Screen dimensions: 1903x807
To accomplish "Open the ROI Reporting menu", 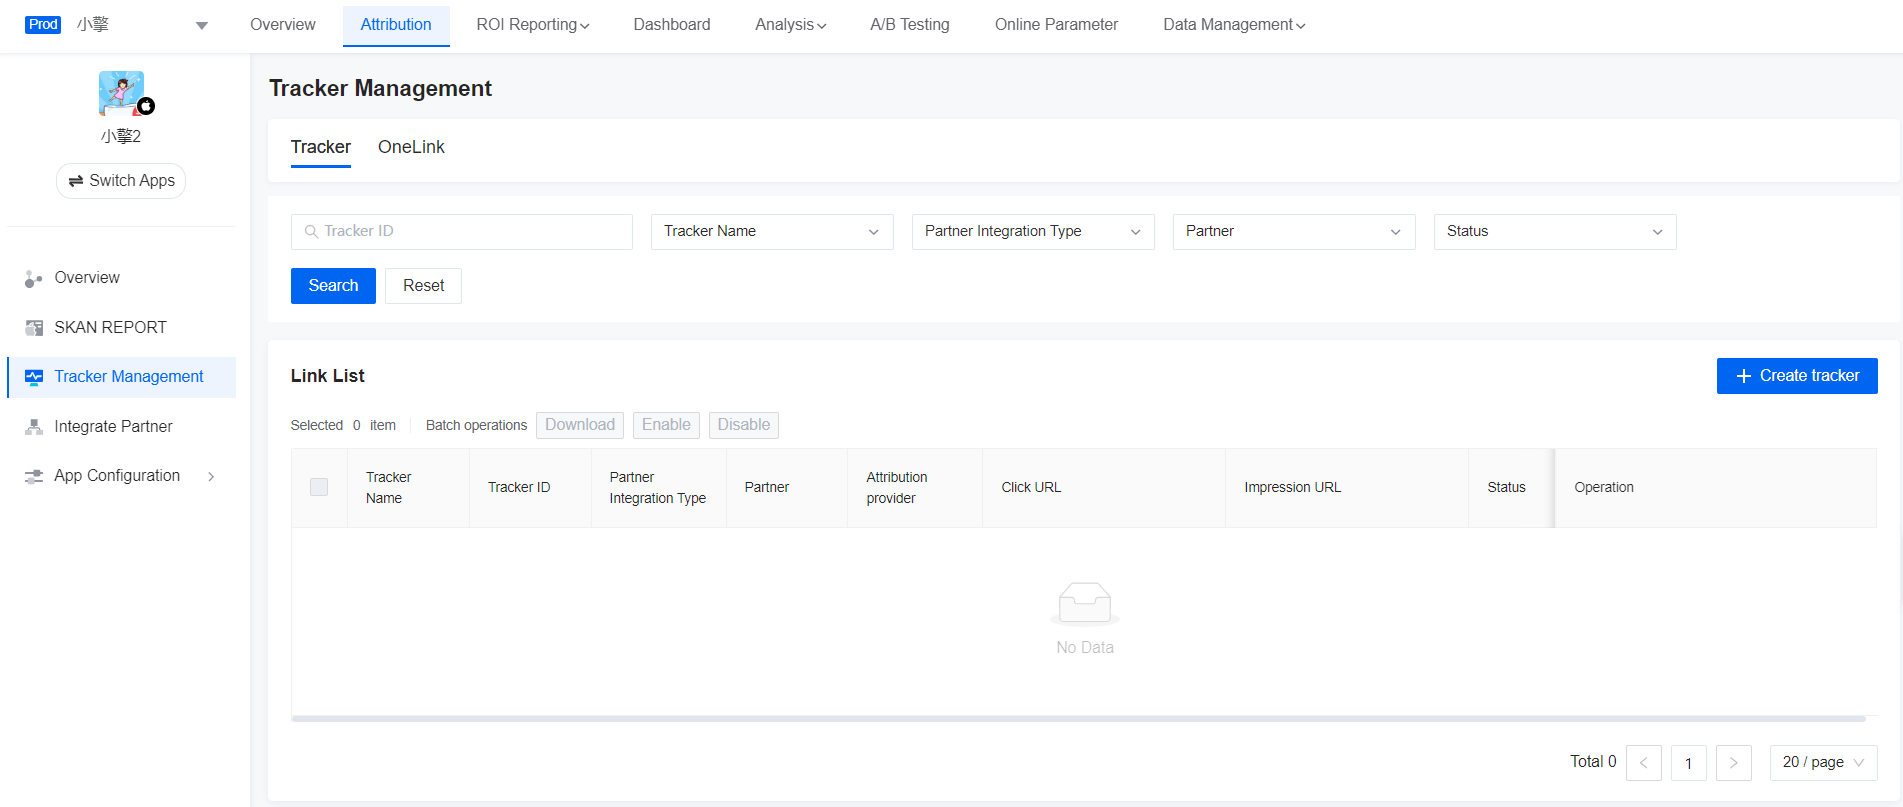I will click(532, 25).
